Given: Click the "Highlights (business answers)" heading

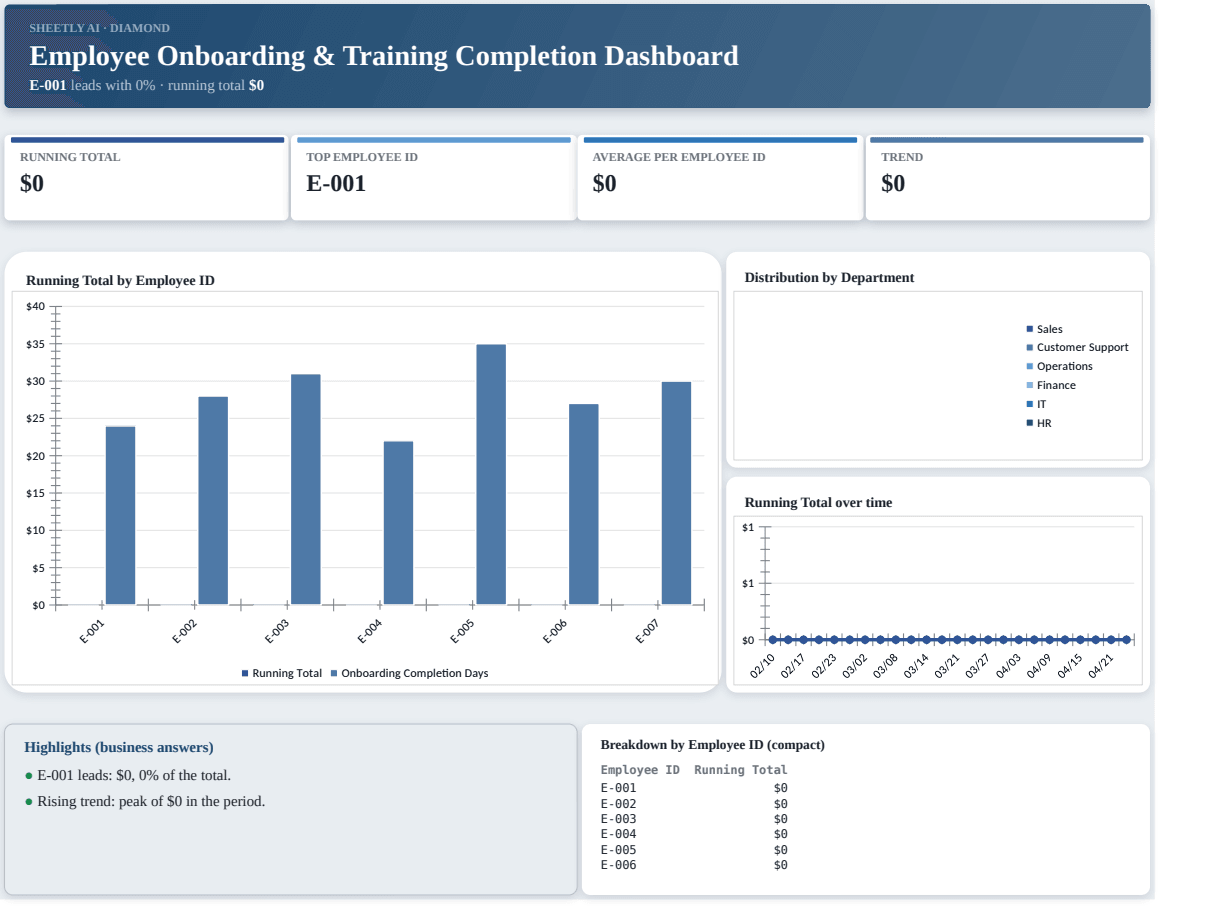Looking at the screenshot, I should 119,747.
